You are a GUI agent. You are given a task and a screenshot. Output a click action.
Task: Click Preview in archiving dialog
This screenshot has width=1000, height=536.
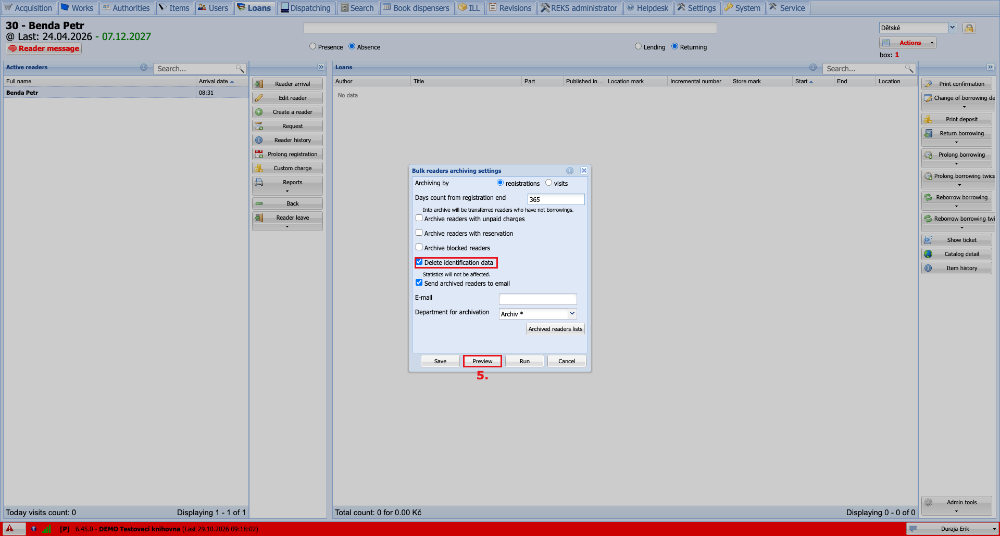tap(482, 361)
